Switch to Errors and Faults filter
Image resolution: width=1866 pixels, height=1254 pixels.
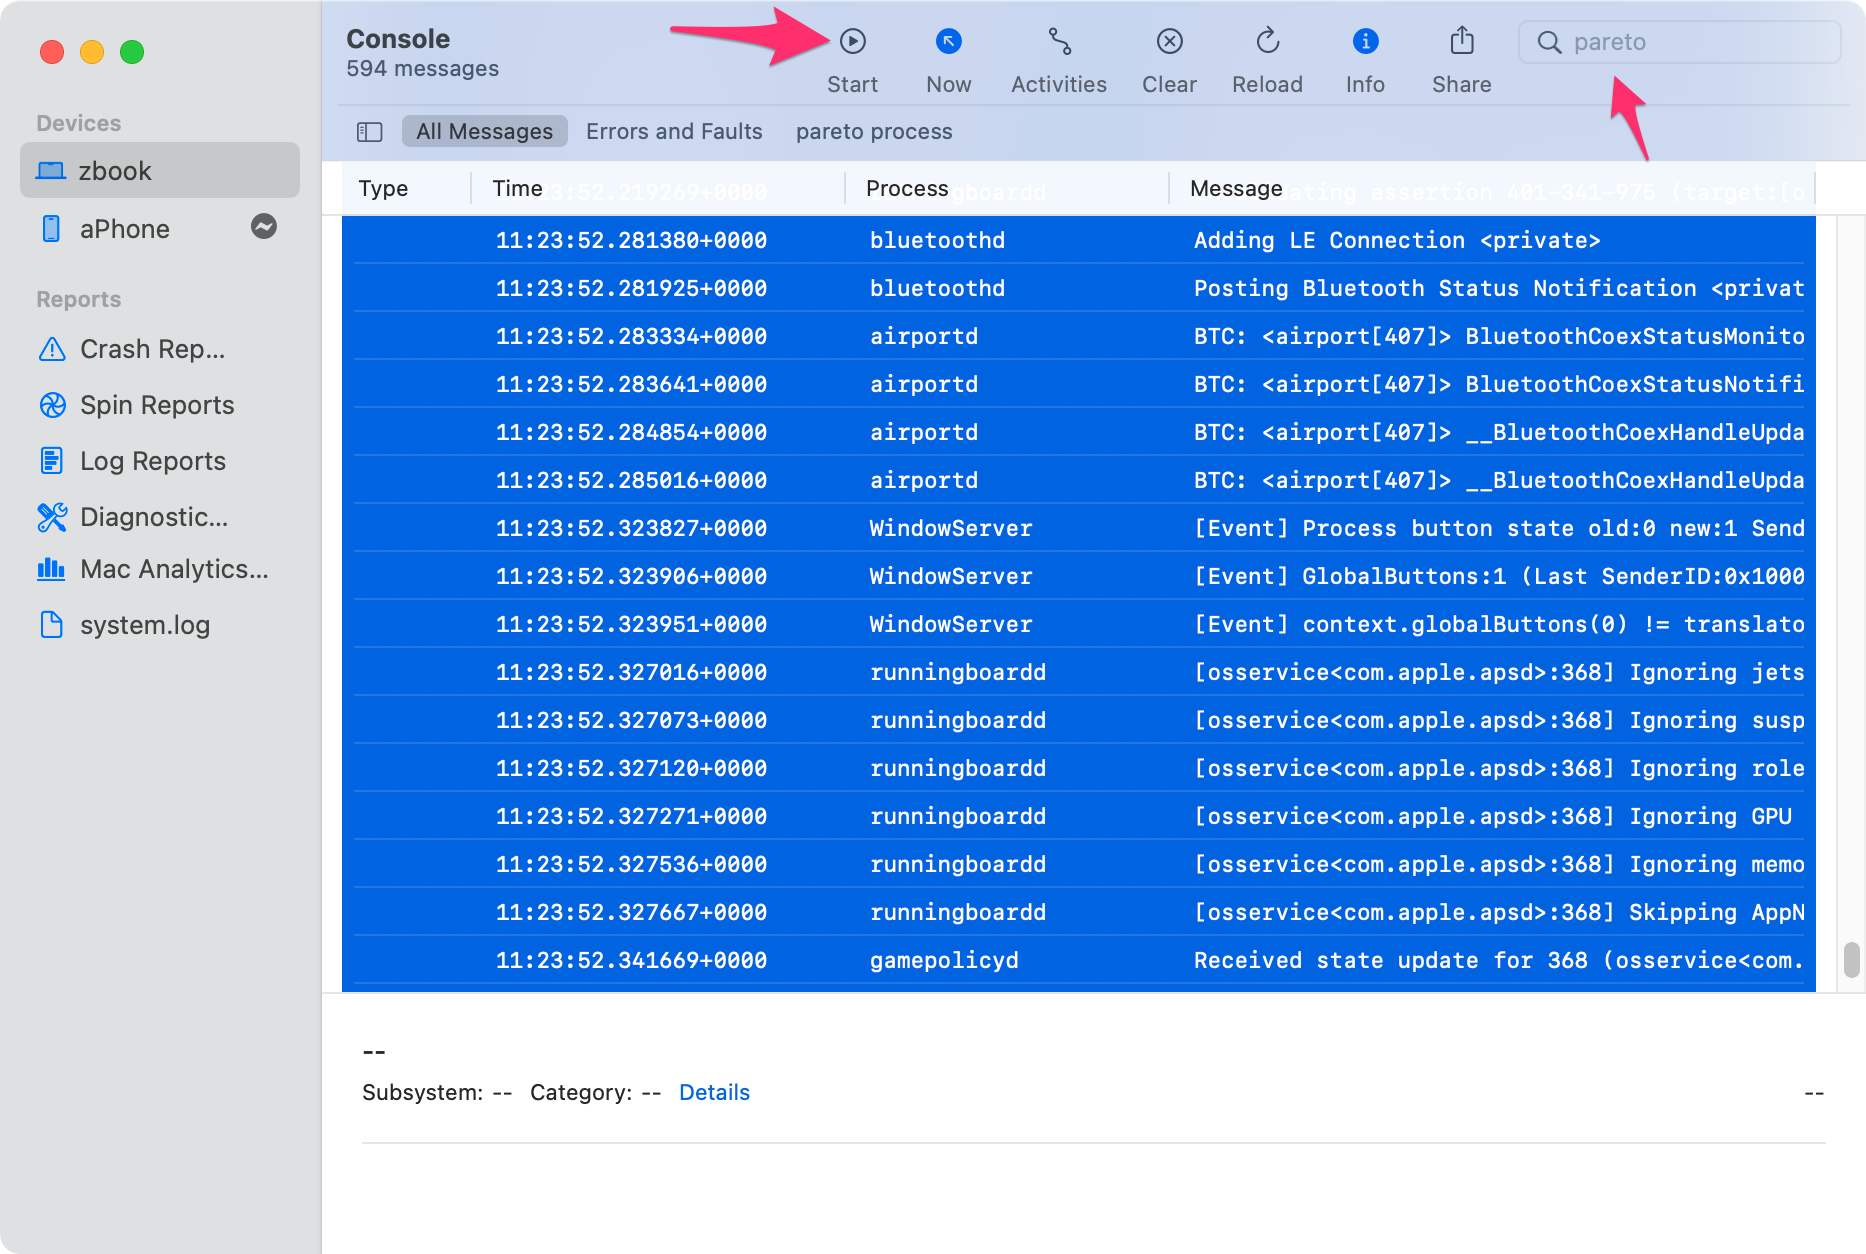[674, 132]
